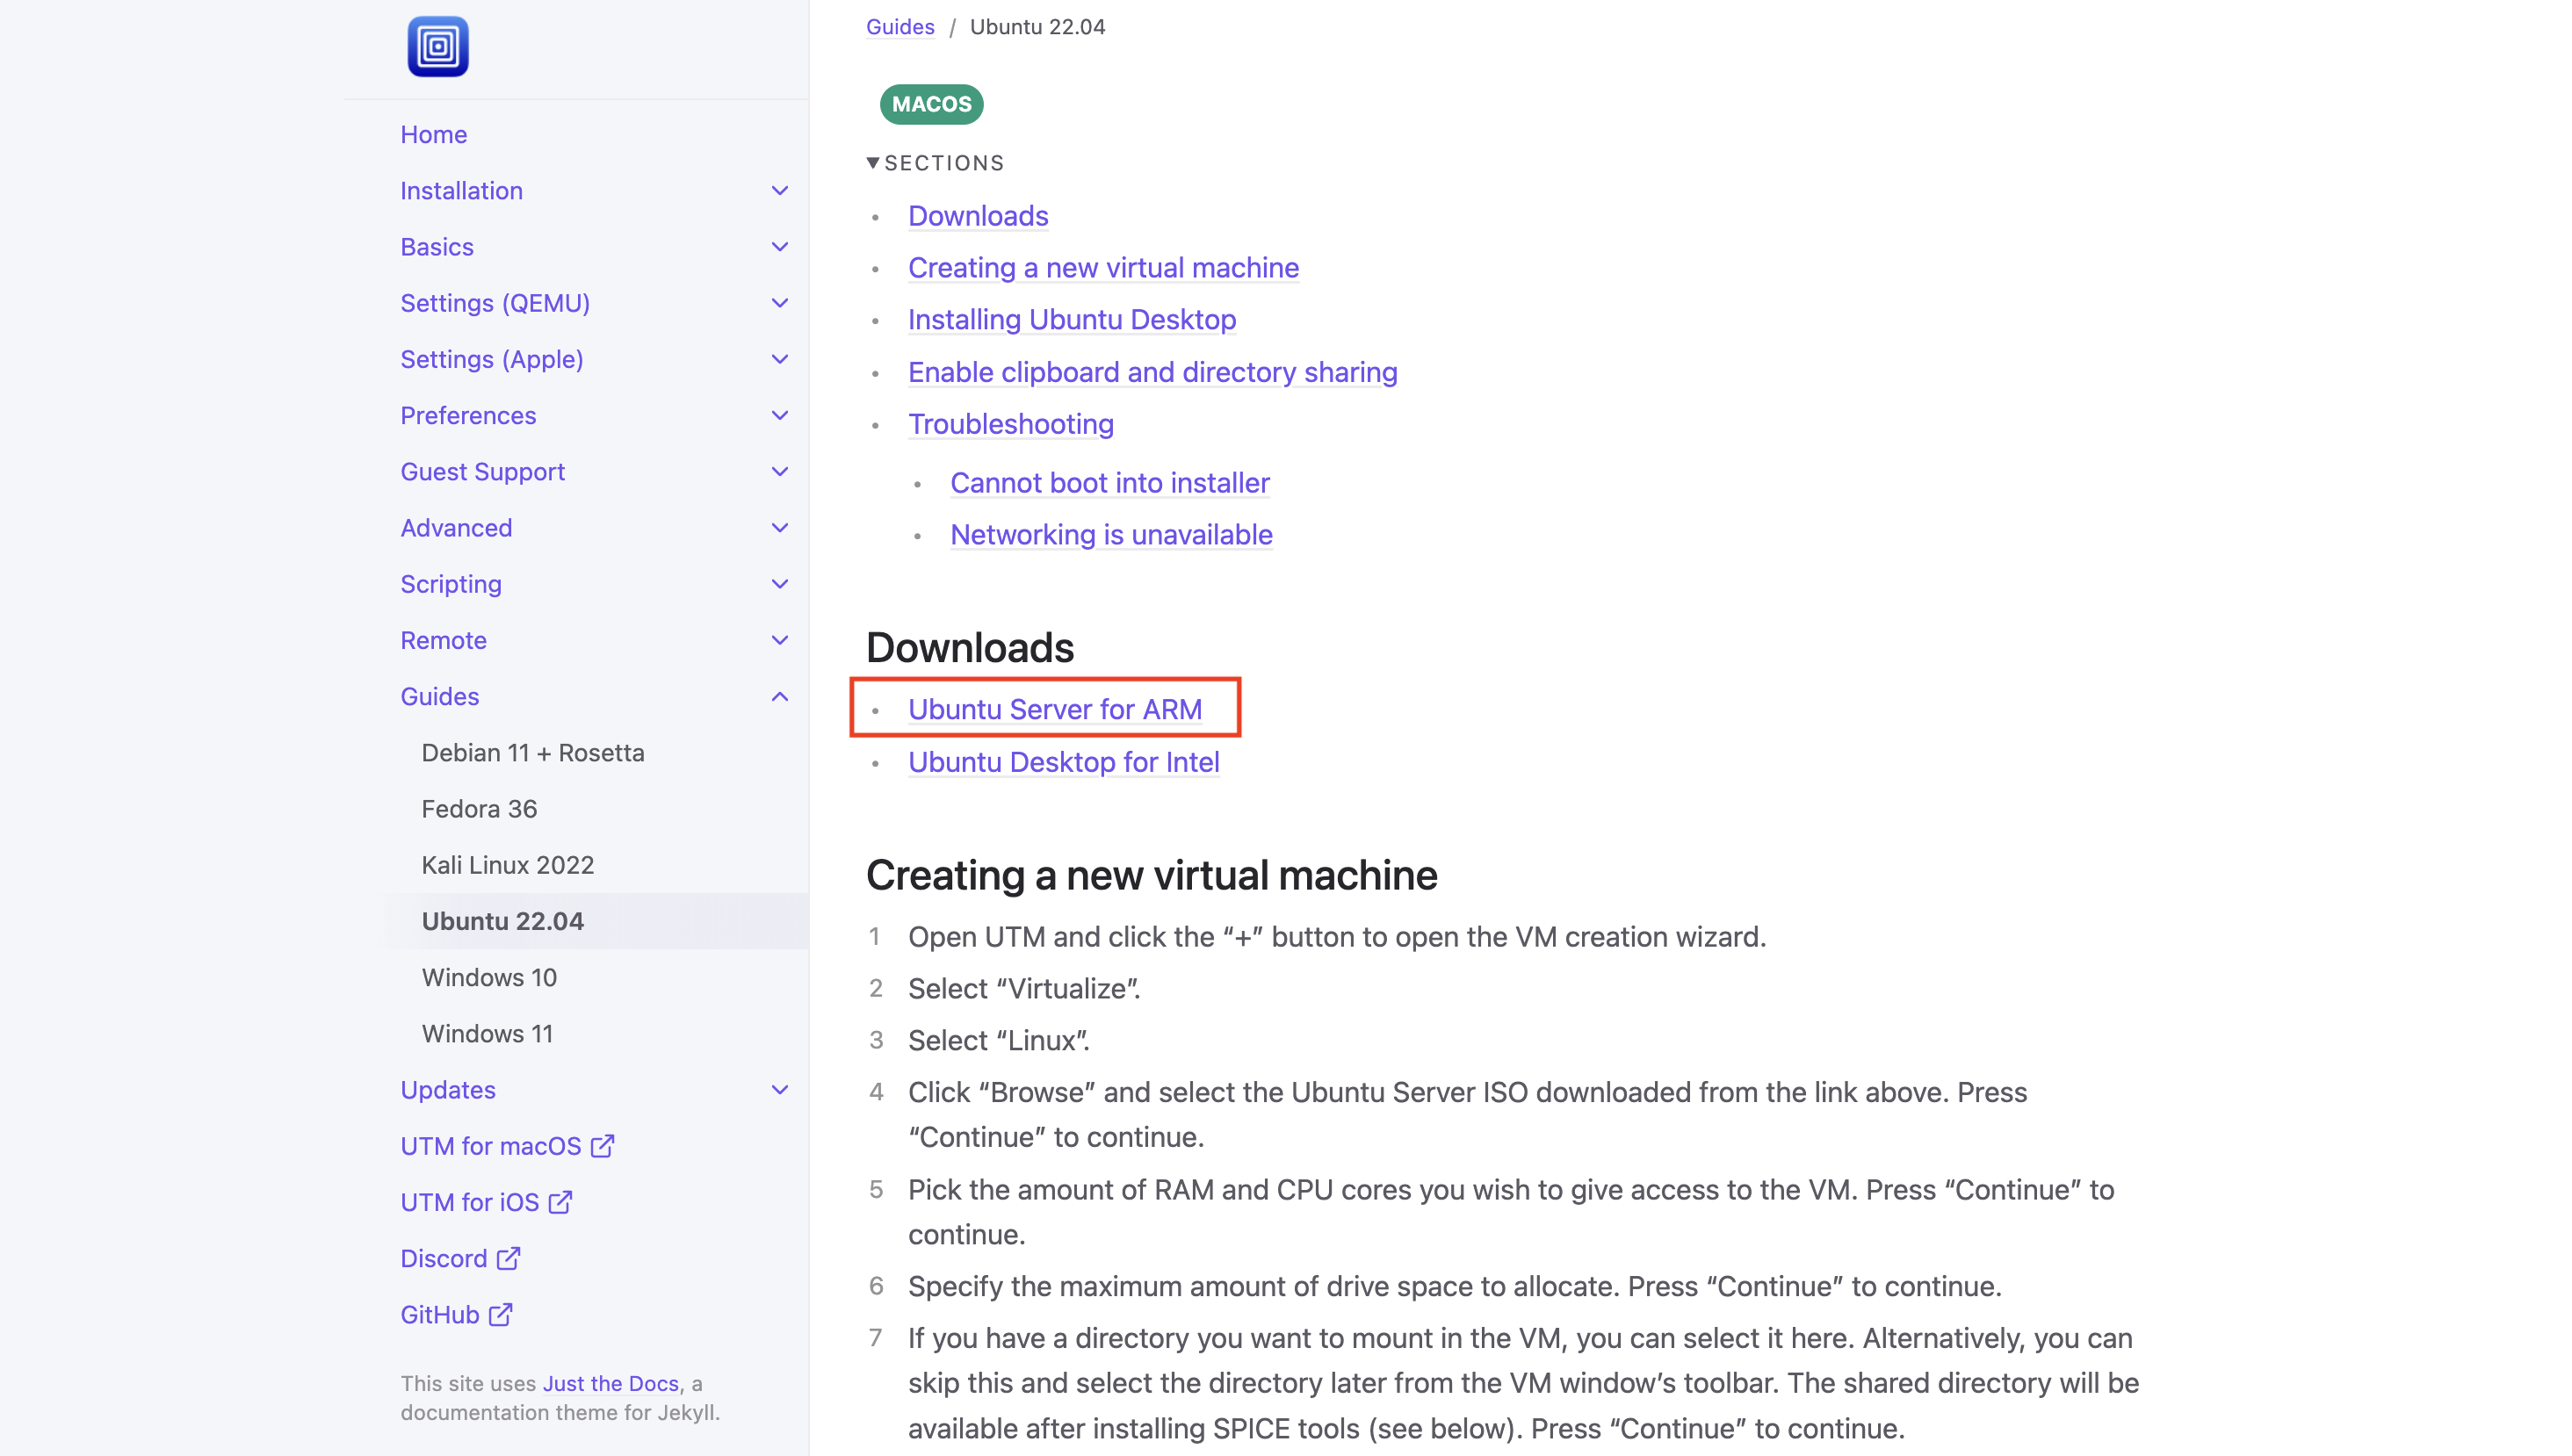2572x1456 pixels.
Task: Open the Windows 11 guide
Action: click(x=487, y=1033)
